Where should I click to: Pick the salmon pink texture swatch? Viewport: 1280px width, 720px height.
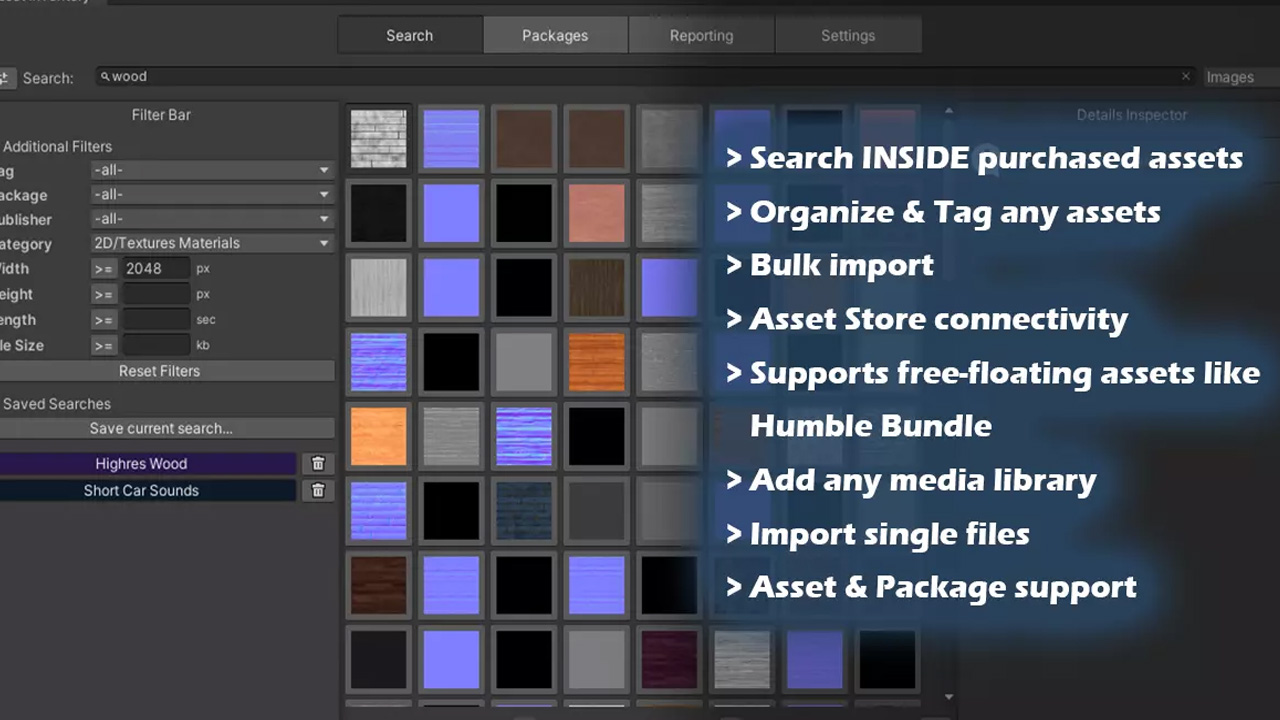tap(596, 212)
